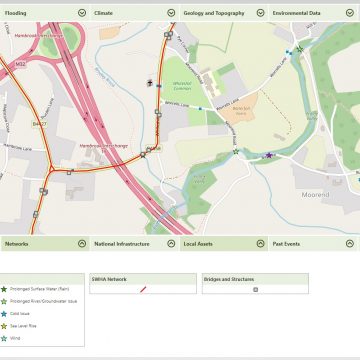
Task: Click the Prolonged River/Groundwater legend star
Action: tap(4, 301)
